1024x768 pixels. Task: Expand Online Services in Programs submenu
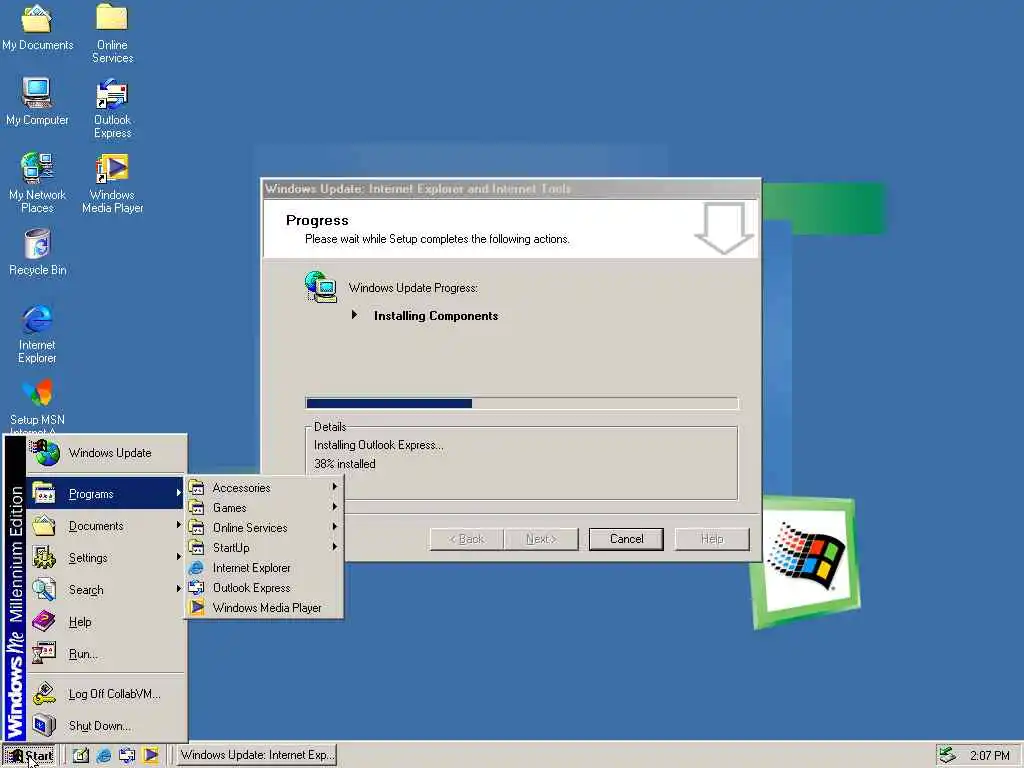[x=264, y=528]
